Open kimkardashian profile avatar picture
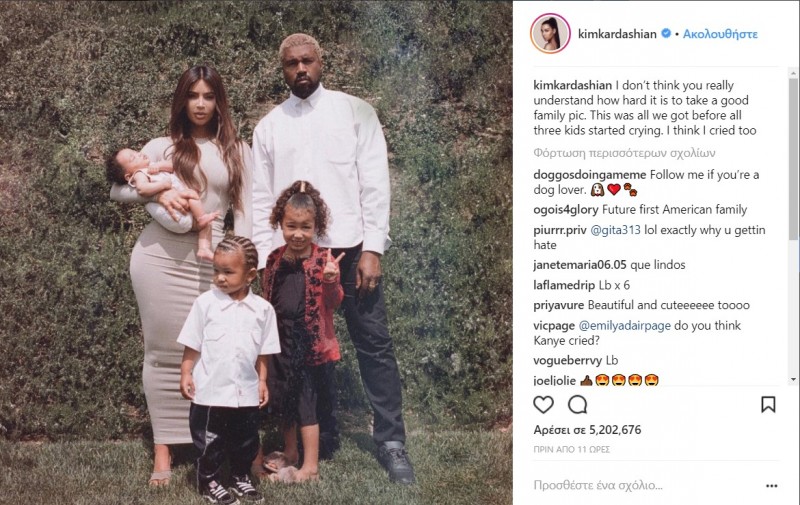The width and height of the screenshot is (800, 505). click(550, 34)
